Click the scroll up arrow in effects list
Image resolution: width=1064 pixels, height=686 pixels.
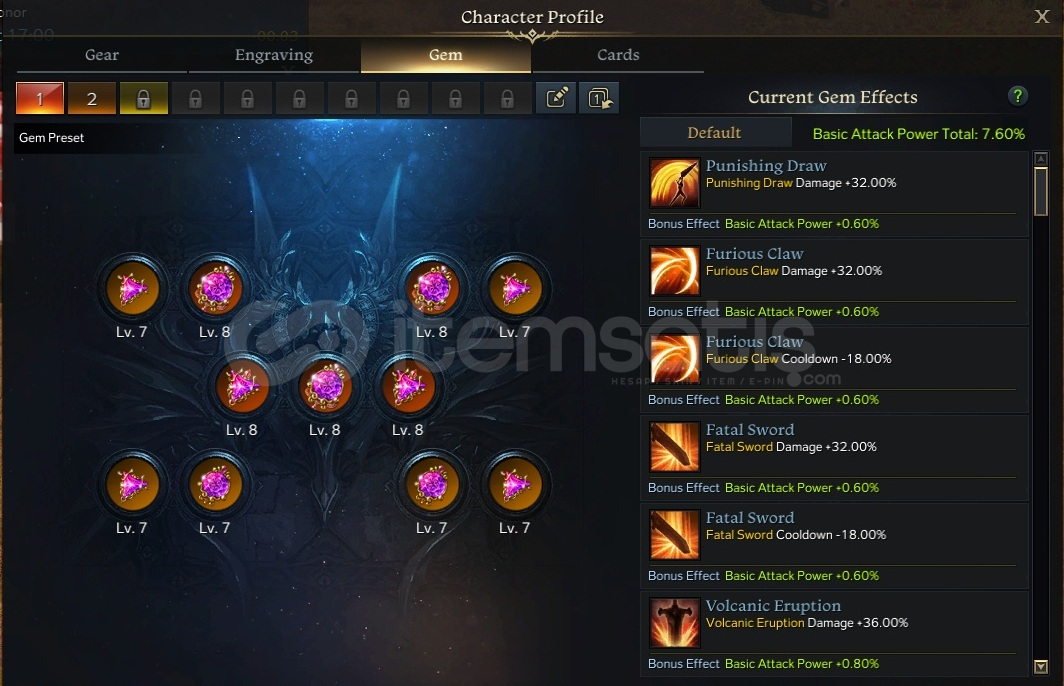[1040, 159]
